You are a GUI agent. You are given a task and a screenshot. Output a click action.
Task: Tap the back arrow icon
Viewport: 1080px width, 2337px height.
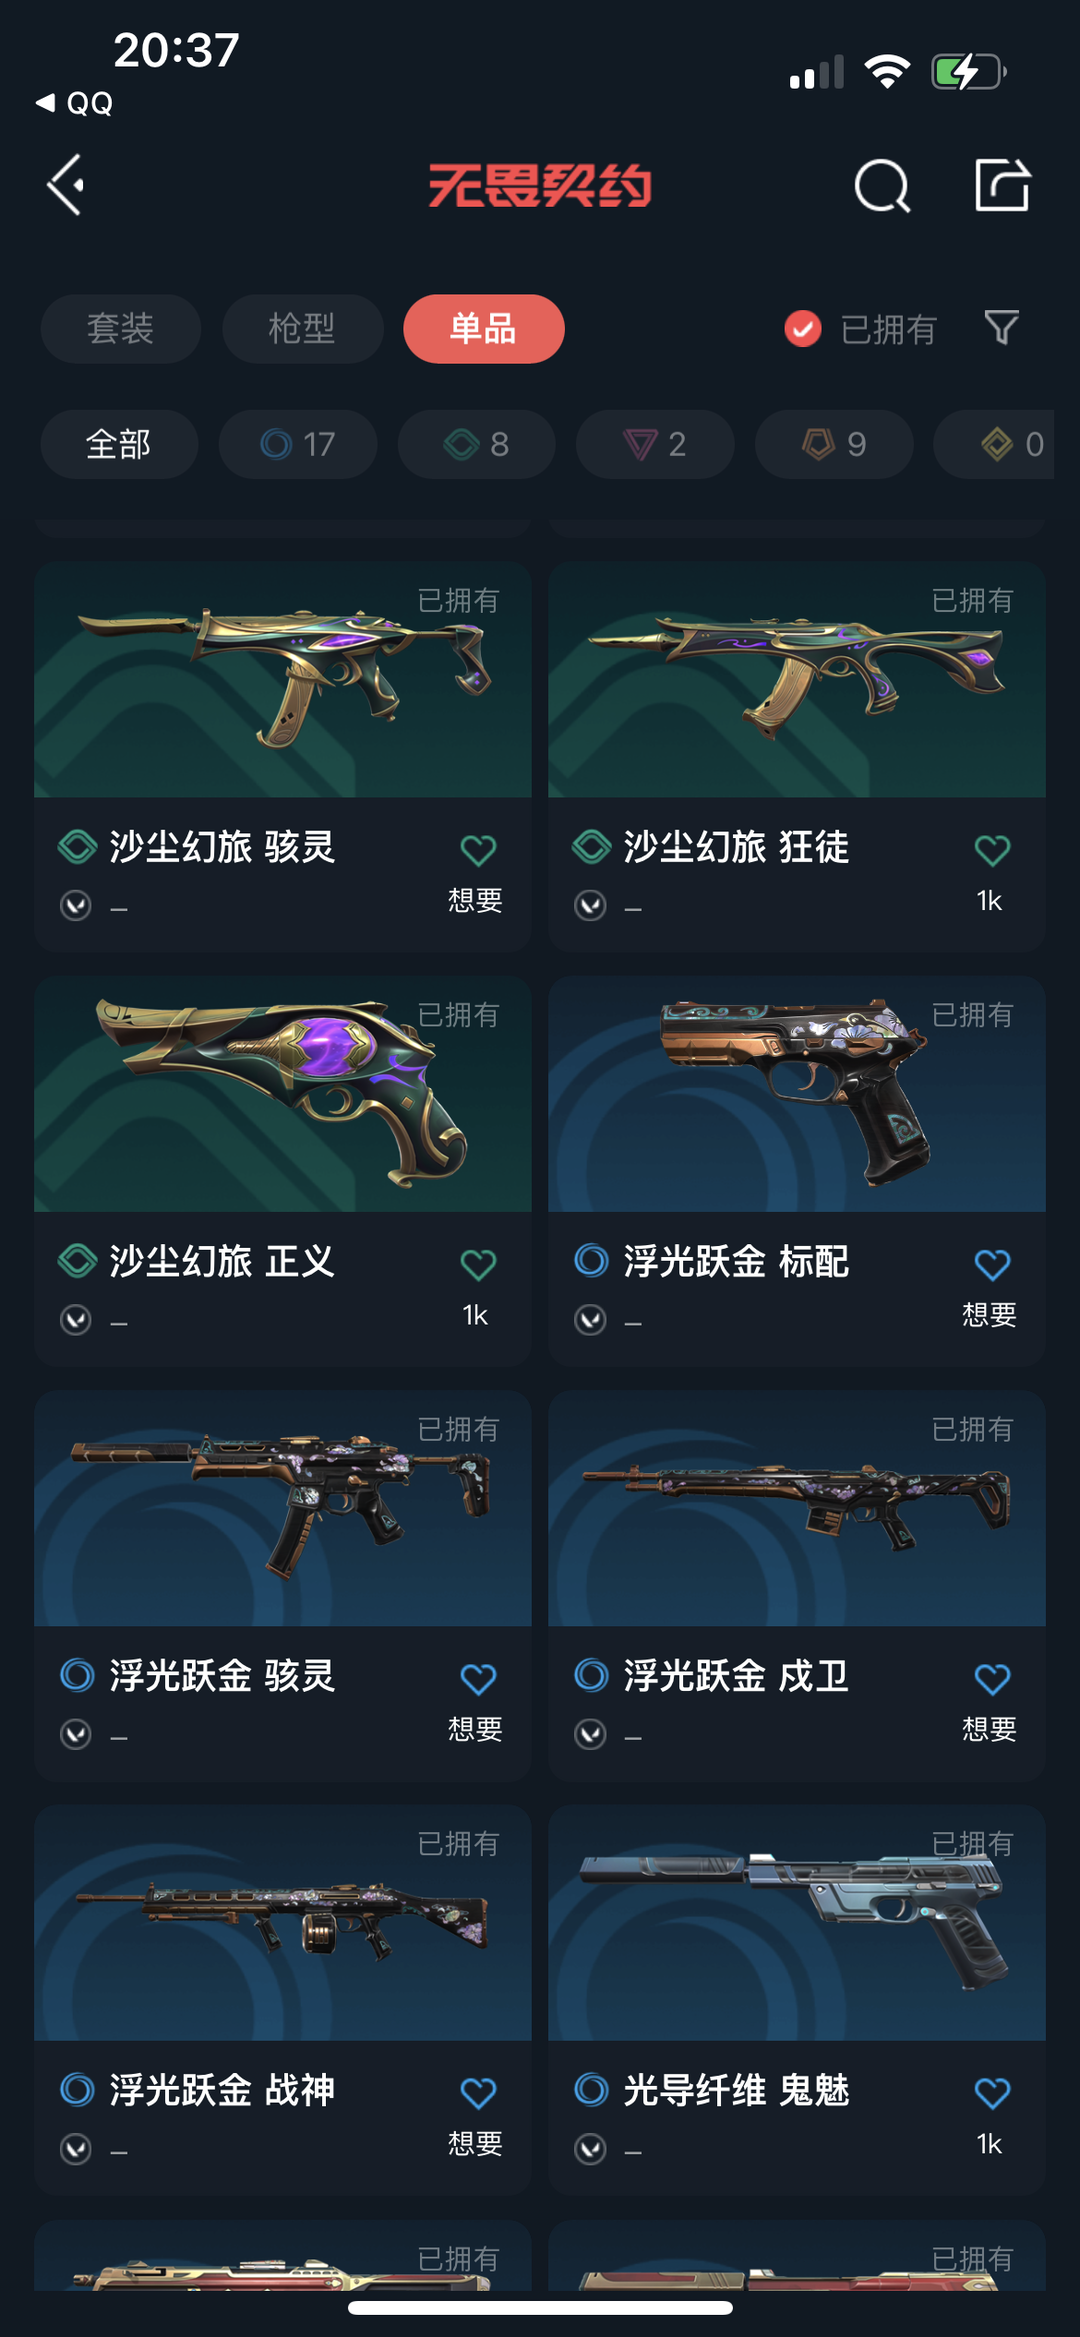66,185
